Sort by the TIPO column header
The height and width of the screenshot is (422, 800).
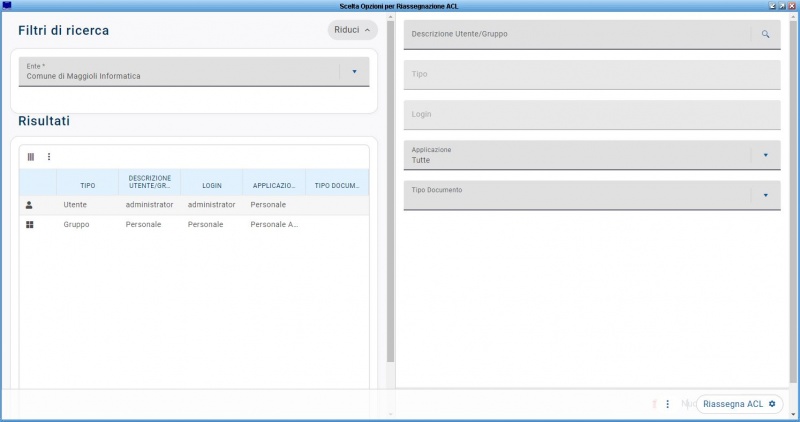88,185
